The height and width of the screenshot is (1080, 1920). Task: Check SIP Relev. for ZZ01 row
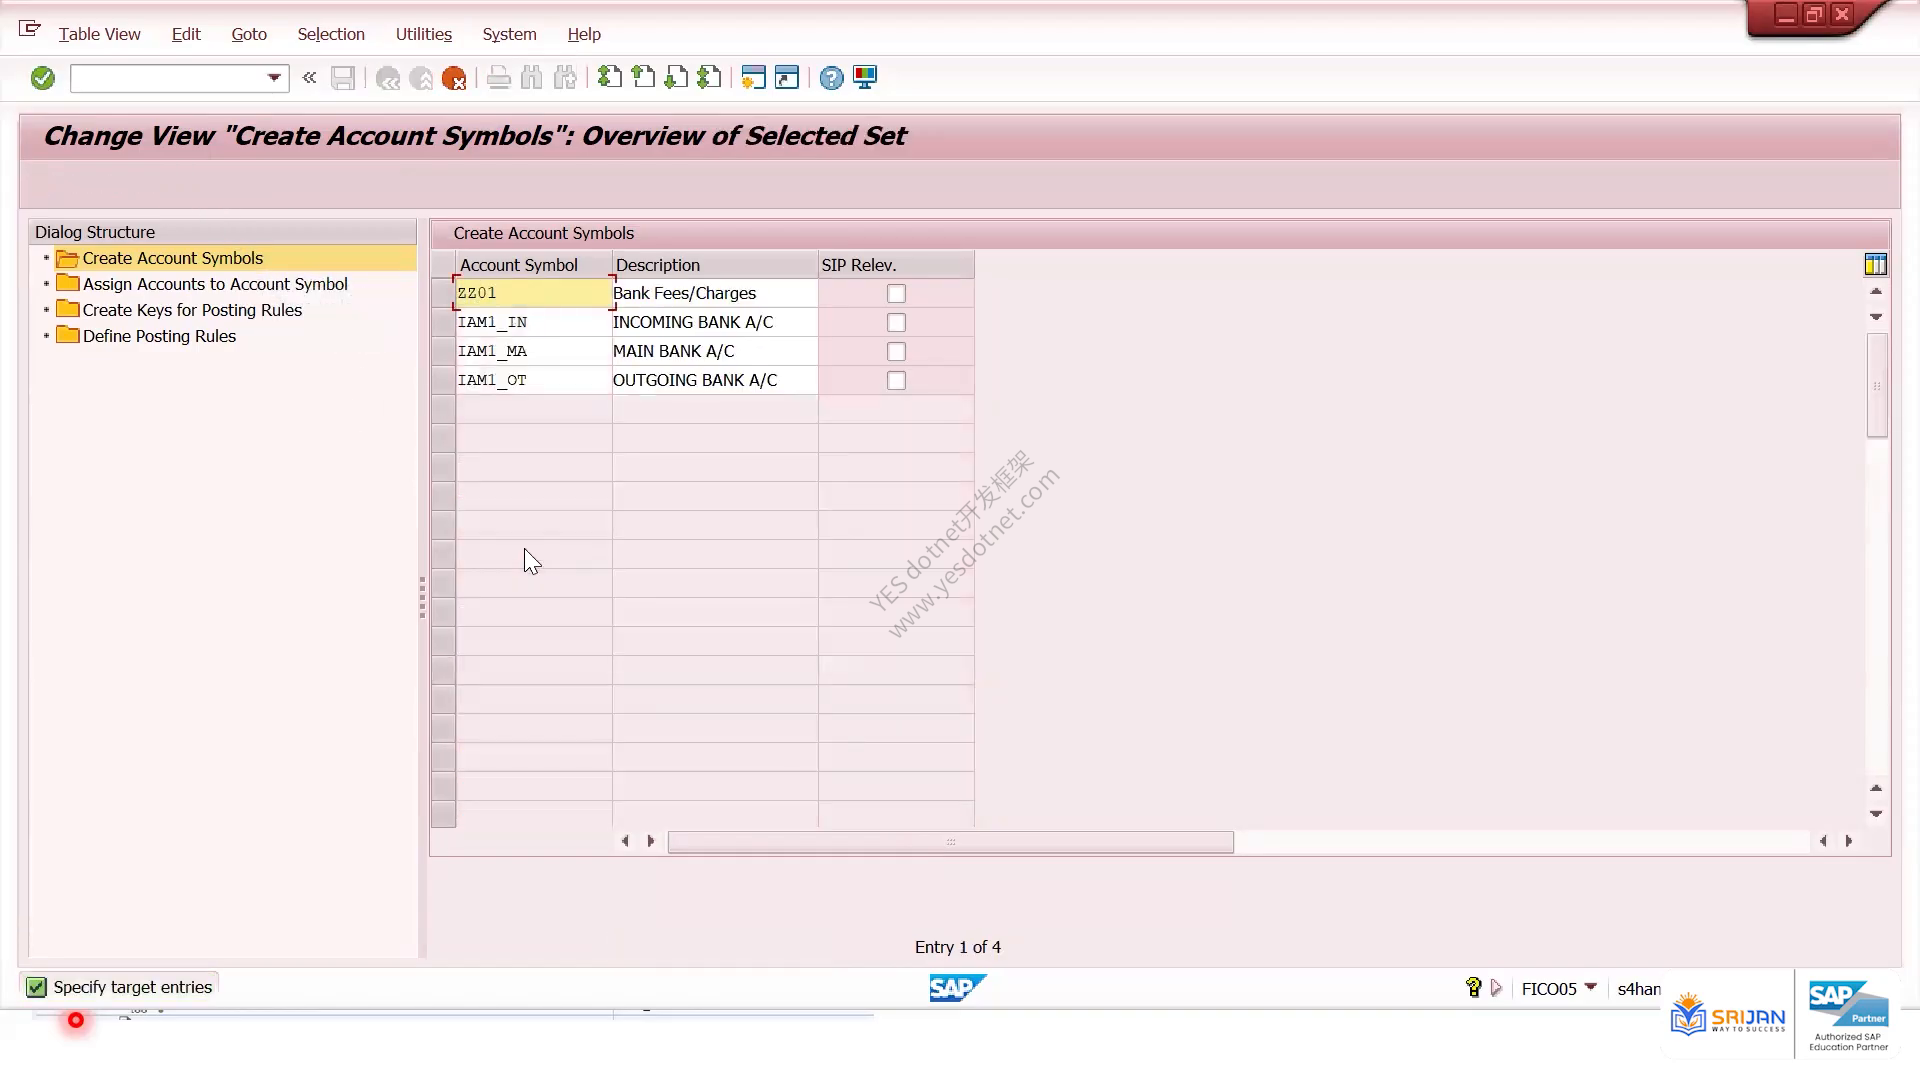tap(896, 294)
